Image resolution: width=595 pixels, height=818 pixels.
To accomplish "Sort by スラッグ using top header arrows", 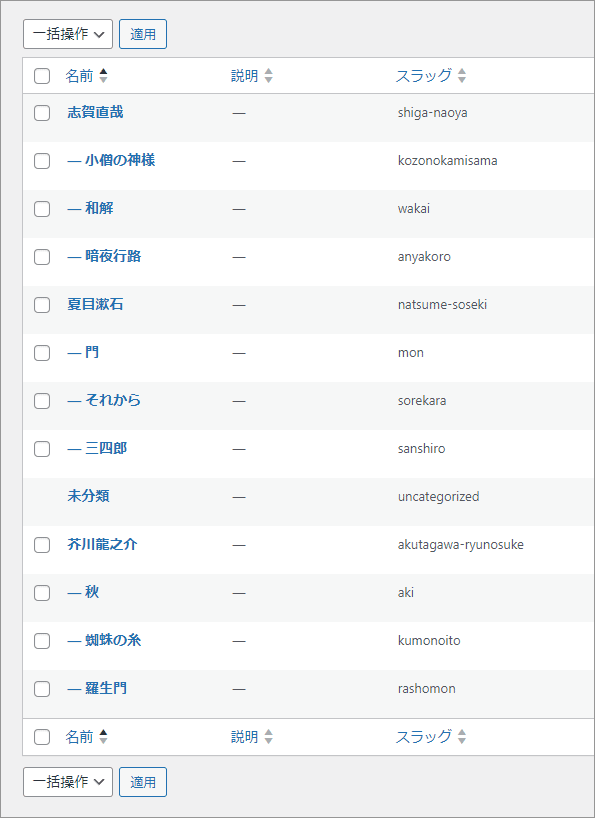I will 462,76.
